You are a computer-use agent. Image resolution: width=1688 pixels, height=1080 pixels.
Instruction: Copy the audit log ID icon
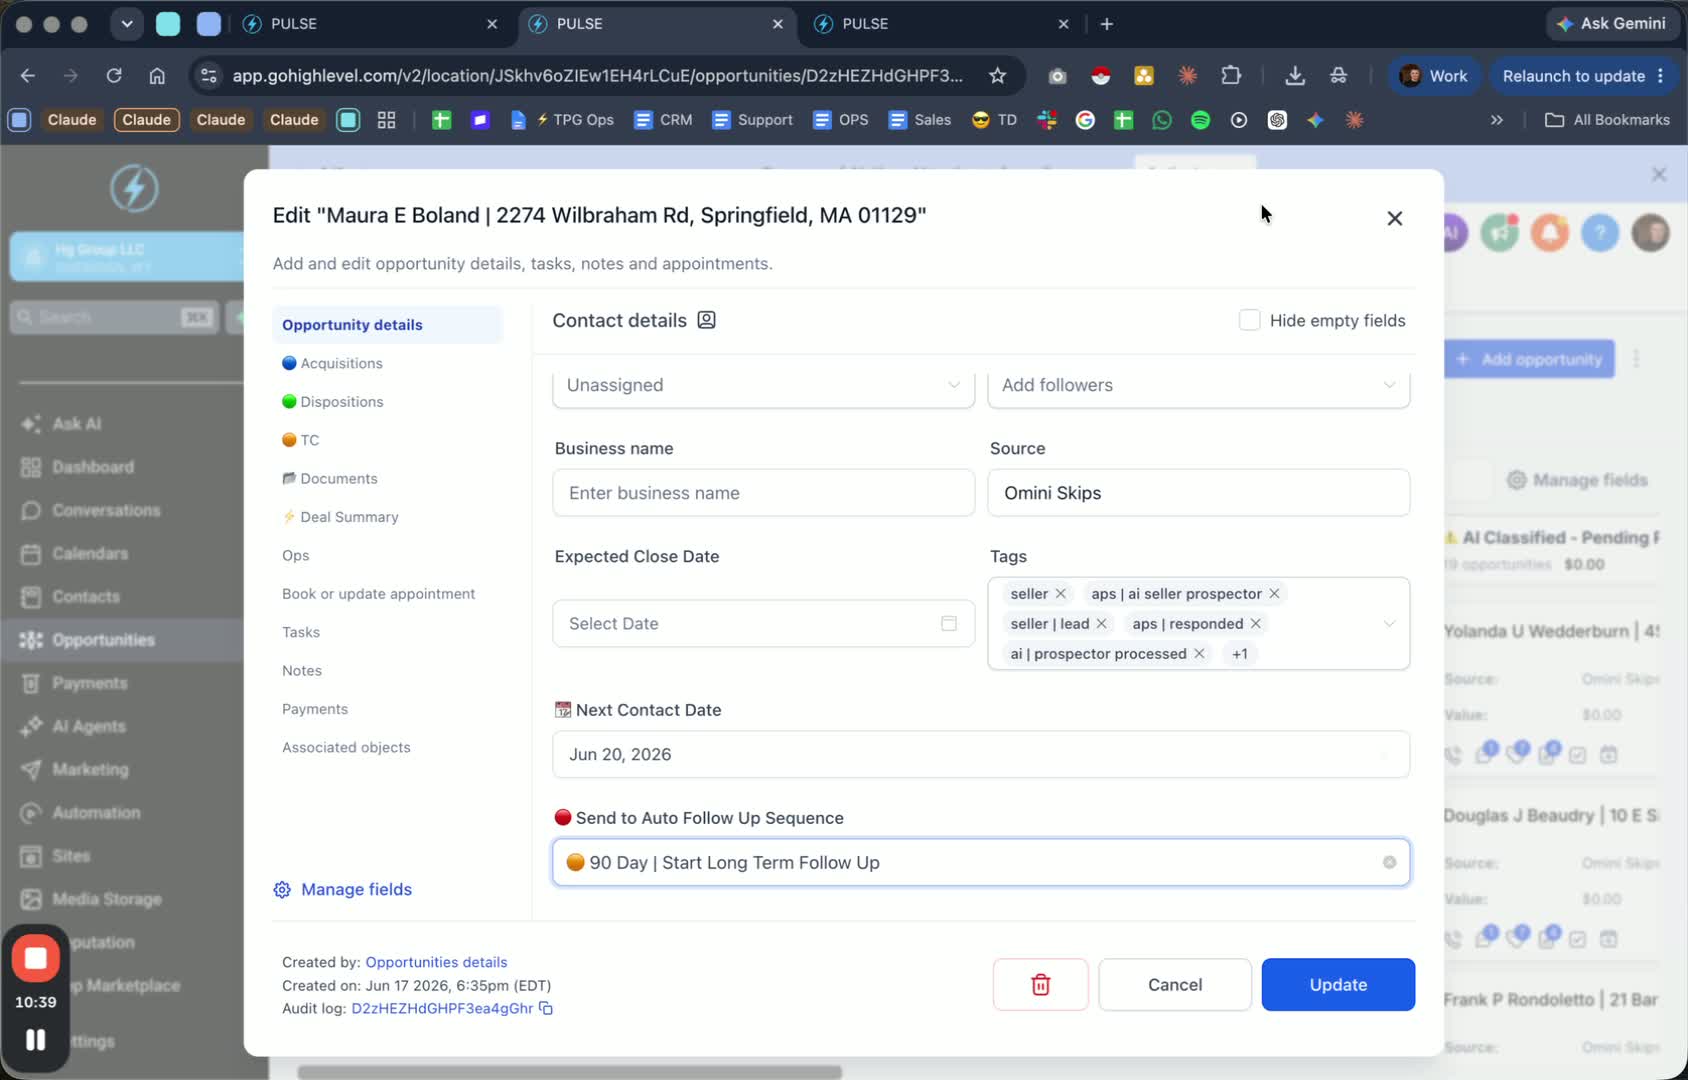tap(546, 1008)
